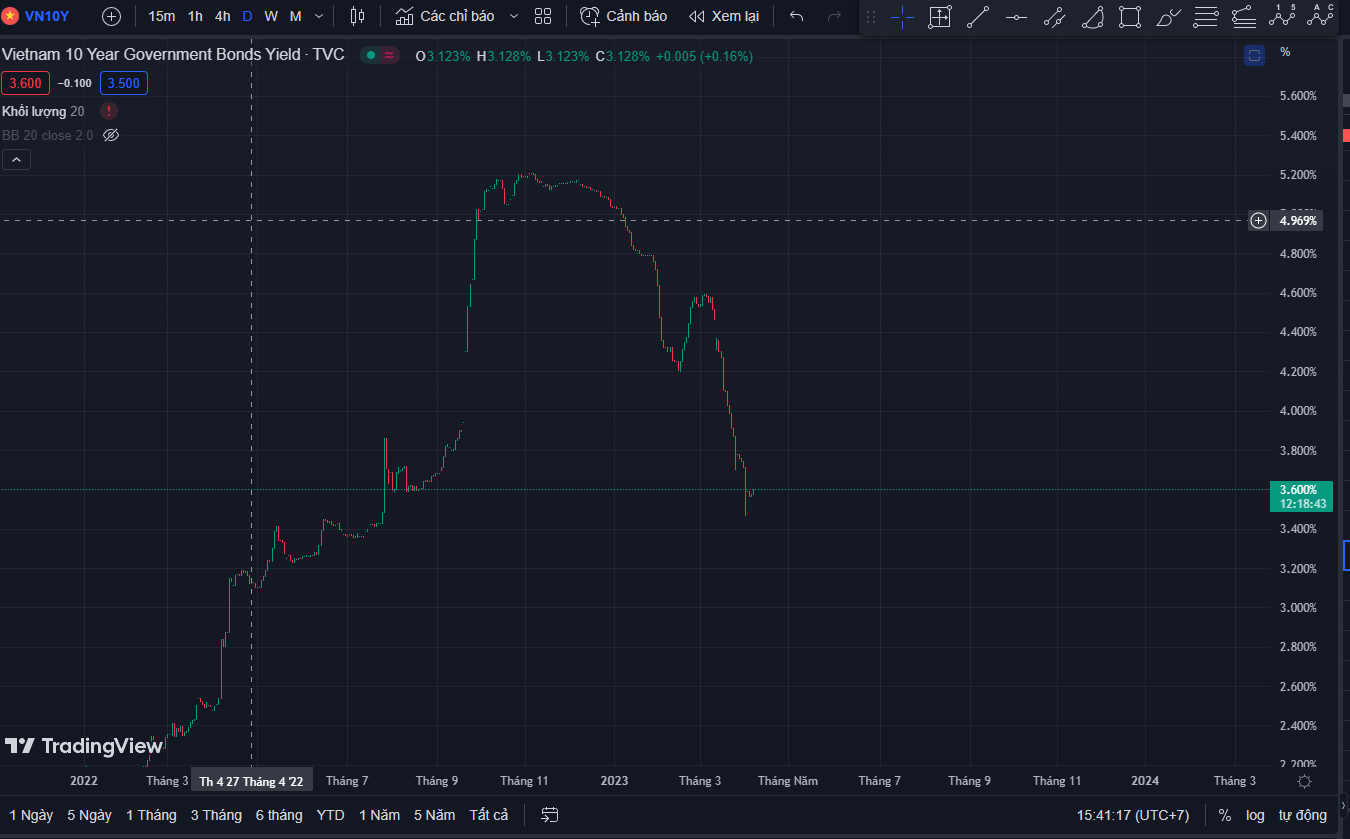Toggle auto scale (tự động)

(x=1303, y=815)
